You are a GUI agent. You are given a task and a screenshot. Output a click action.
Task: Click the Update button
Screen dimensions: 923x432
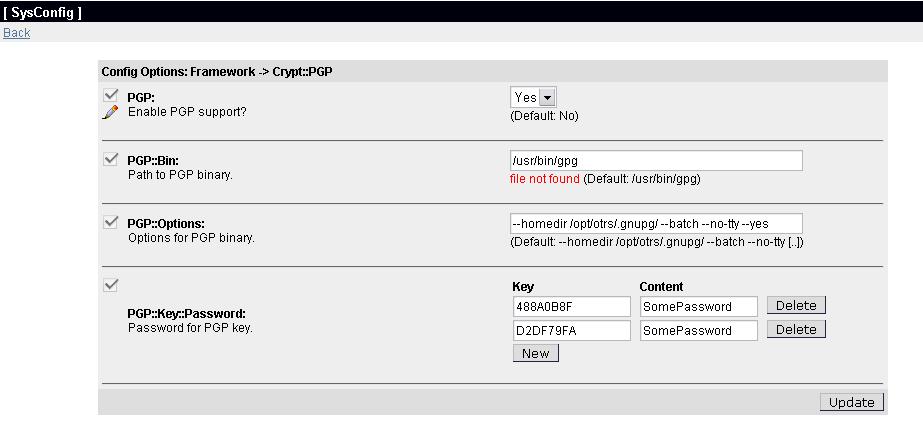click(851, 403)
